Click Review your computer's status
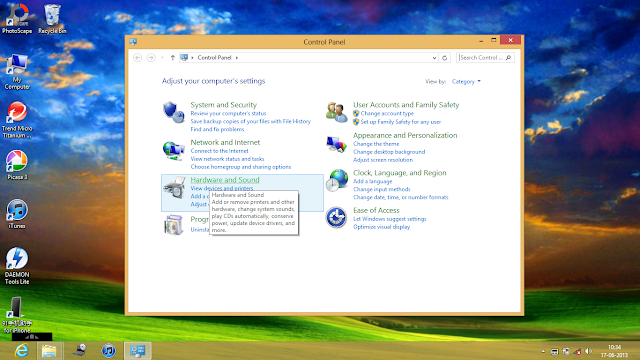This screenshot has height=360, width=640. (x=228, y=113)
